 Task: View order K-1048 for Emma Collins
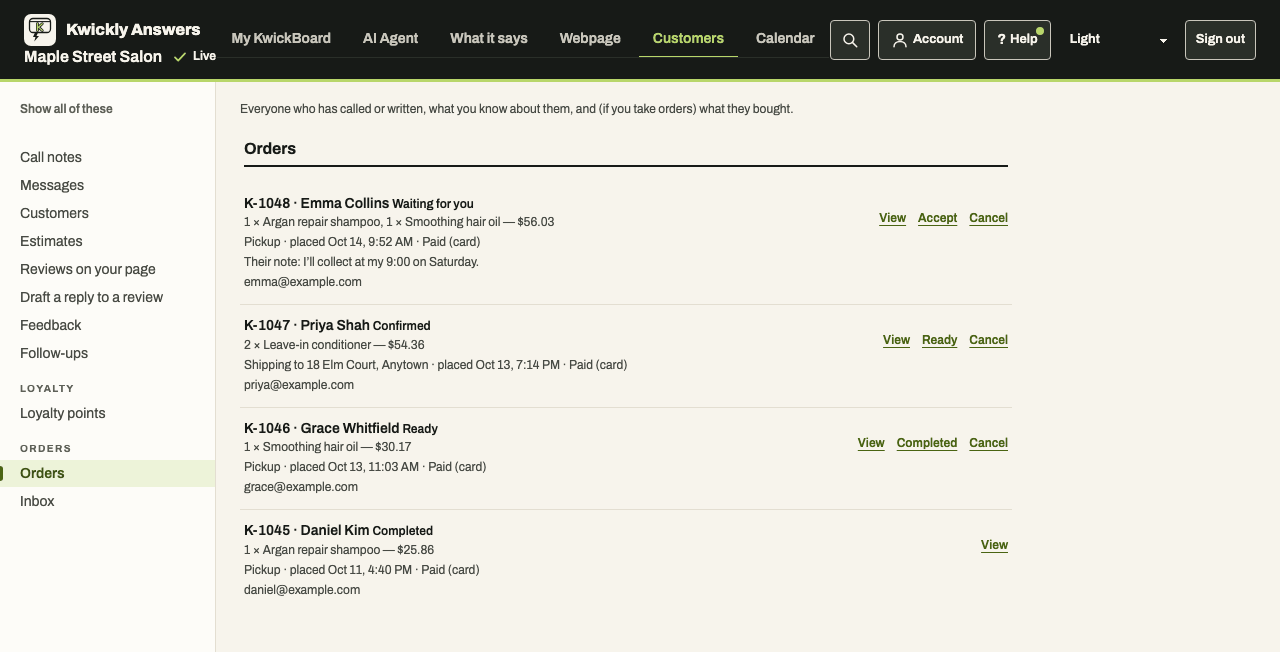[x=892, y=218]
